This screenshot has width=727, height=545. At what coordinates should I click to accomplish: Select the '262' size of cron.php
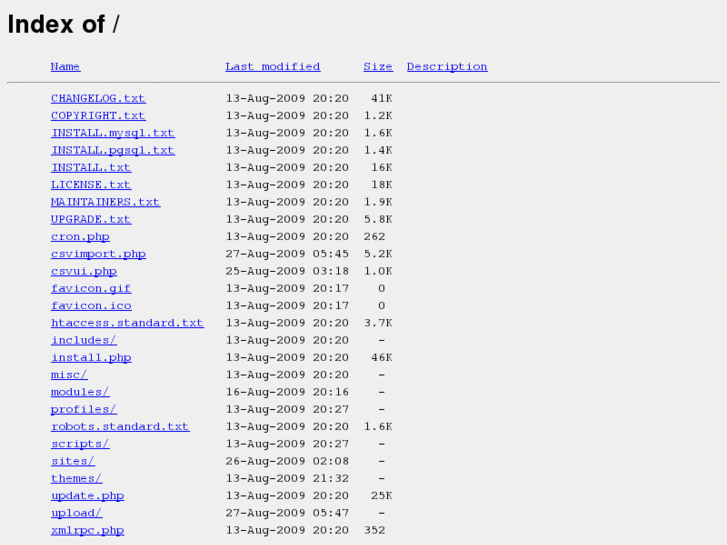coord(374,237)
